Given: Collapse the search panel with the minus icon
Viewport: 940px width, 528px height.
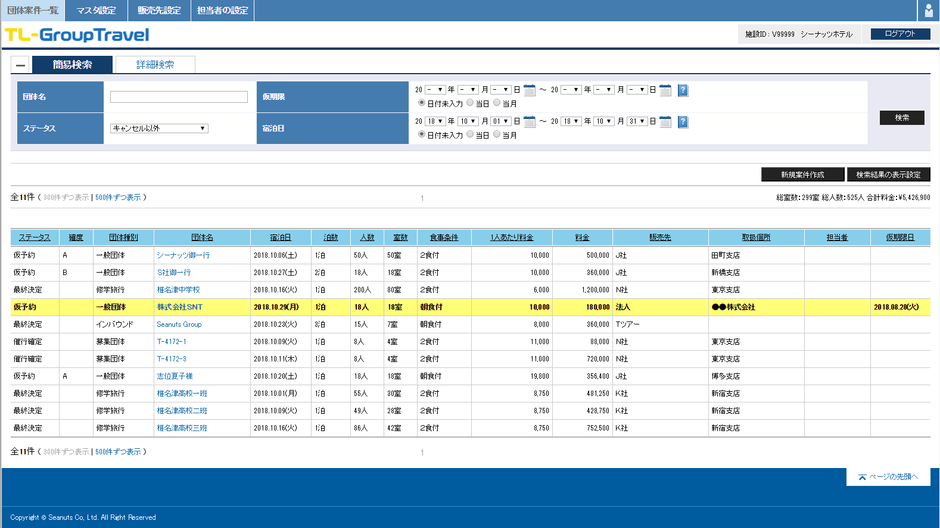Looking at the screenshot, I should 20,65.
